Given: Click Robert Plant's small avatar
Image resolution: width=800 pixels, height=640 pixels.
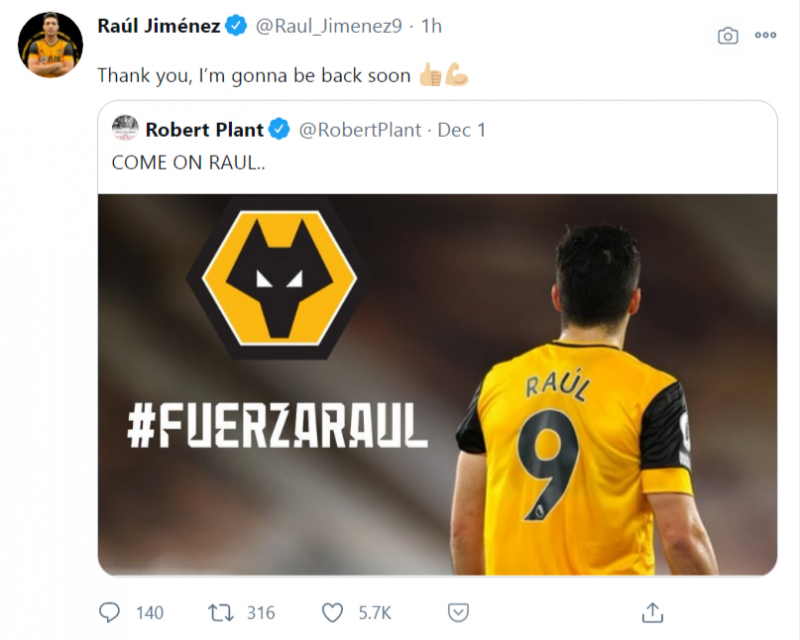Looking at the screenshot, I should 125,129.
